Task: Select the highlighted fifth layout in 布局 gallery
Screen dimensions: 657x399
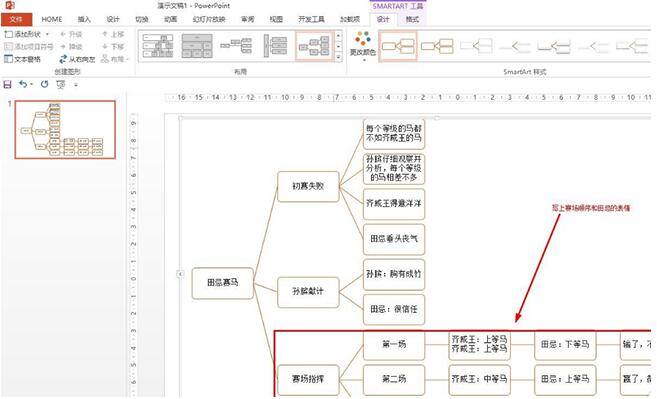Action: click(x=314, y=46)
